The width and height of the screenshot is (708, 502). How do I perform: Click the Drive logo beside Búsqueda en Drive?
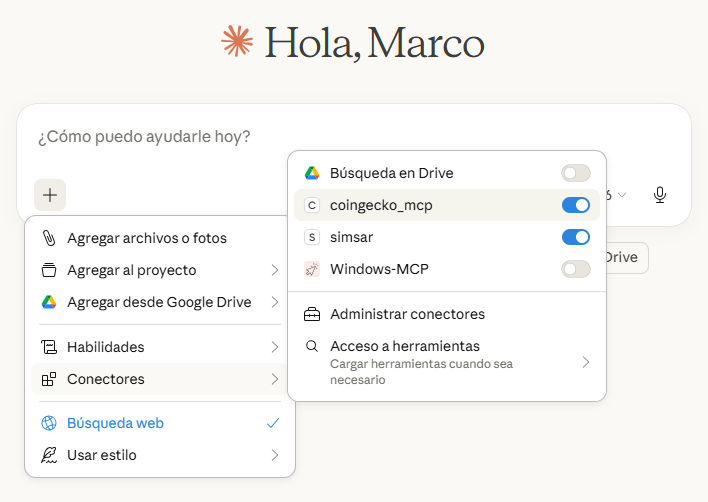[312, 173]
